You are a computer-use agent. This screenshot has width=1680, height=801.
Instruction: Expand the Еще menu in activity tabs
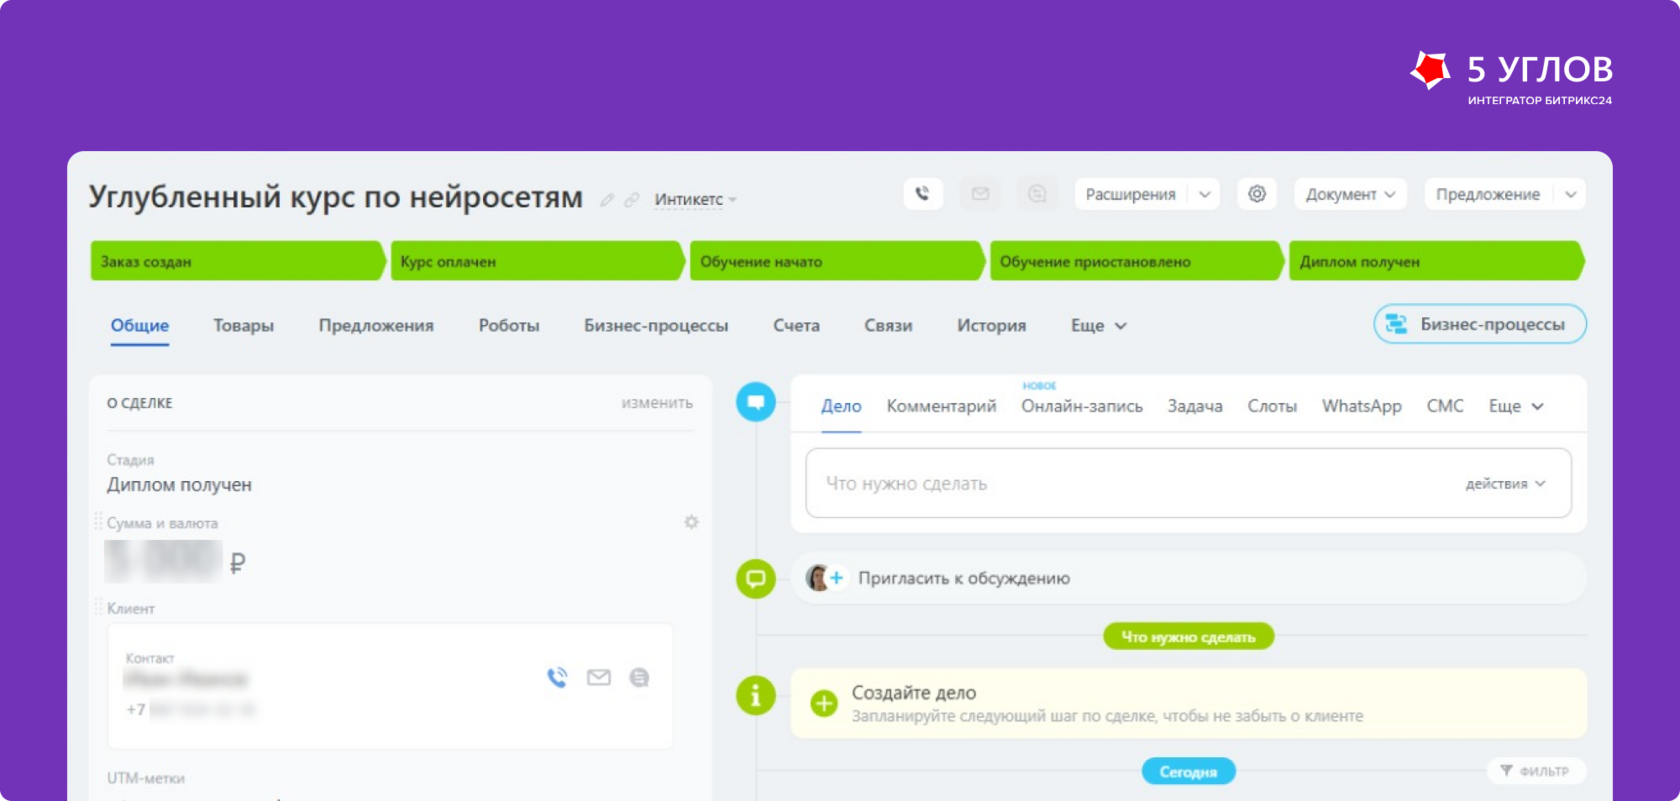click(x=1516, y=406)
